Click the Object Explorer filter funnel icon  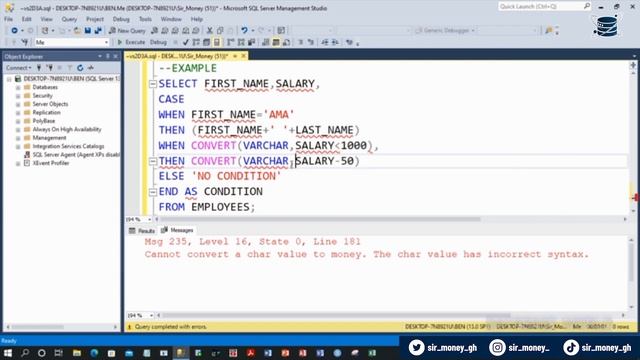click(x=70, y=68)
